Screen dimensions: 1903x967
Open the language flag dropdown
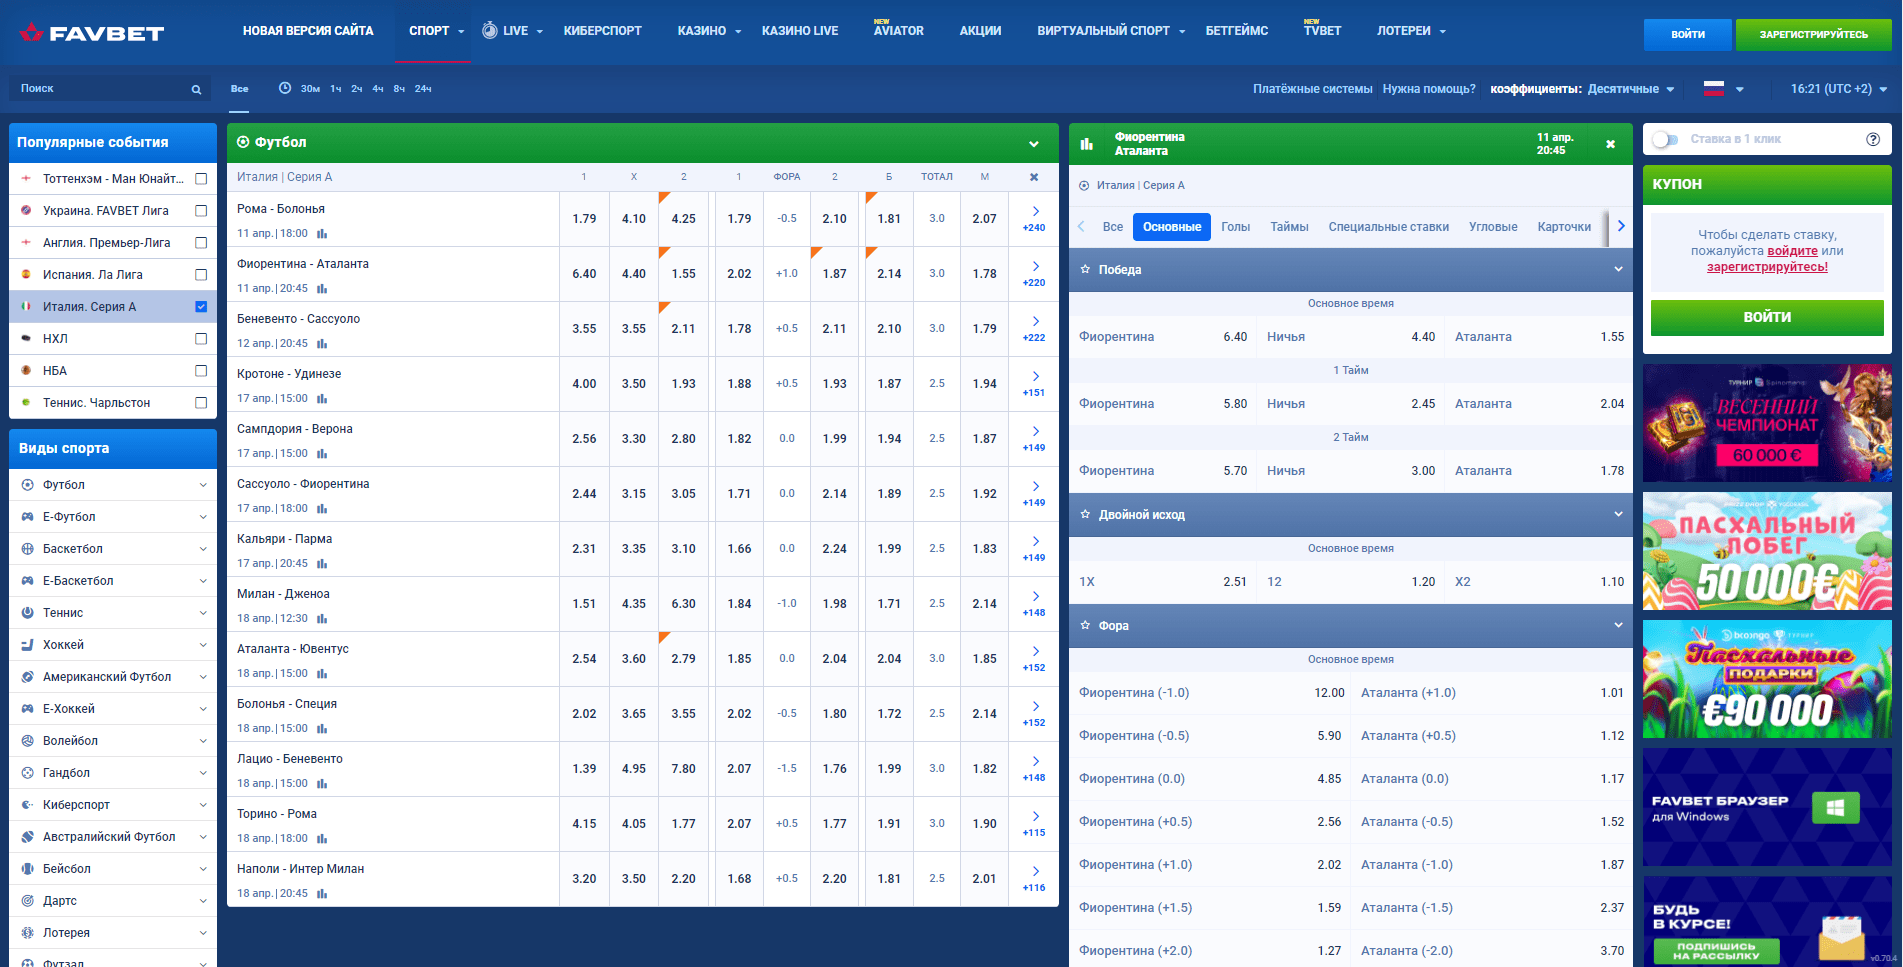[1723, 89]
